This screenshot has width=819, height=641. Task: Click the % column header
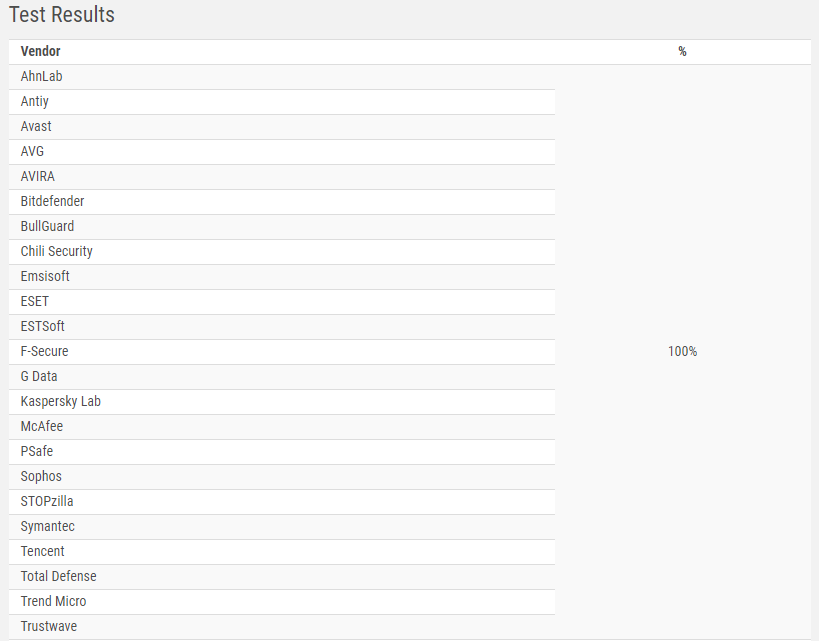coord(682,51)
